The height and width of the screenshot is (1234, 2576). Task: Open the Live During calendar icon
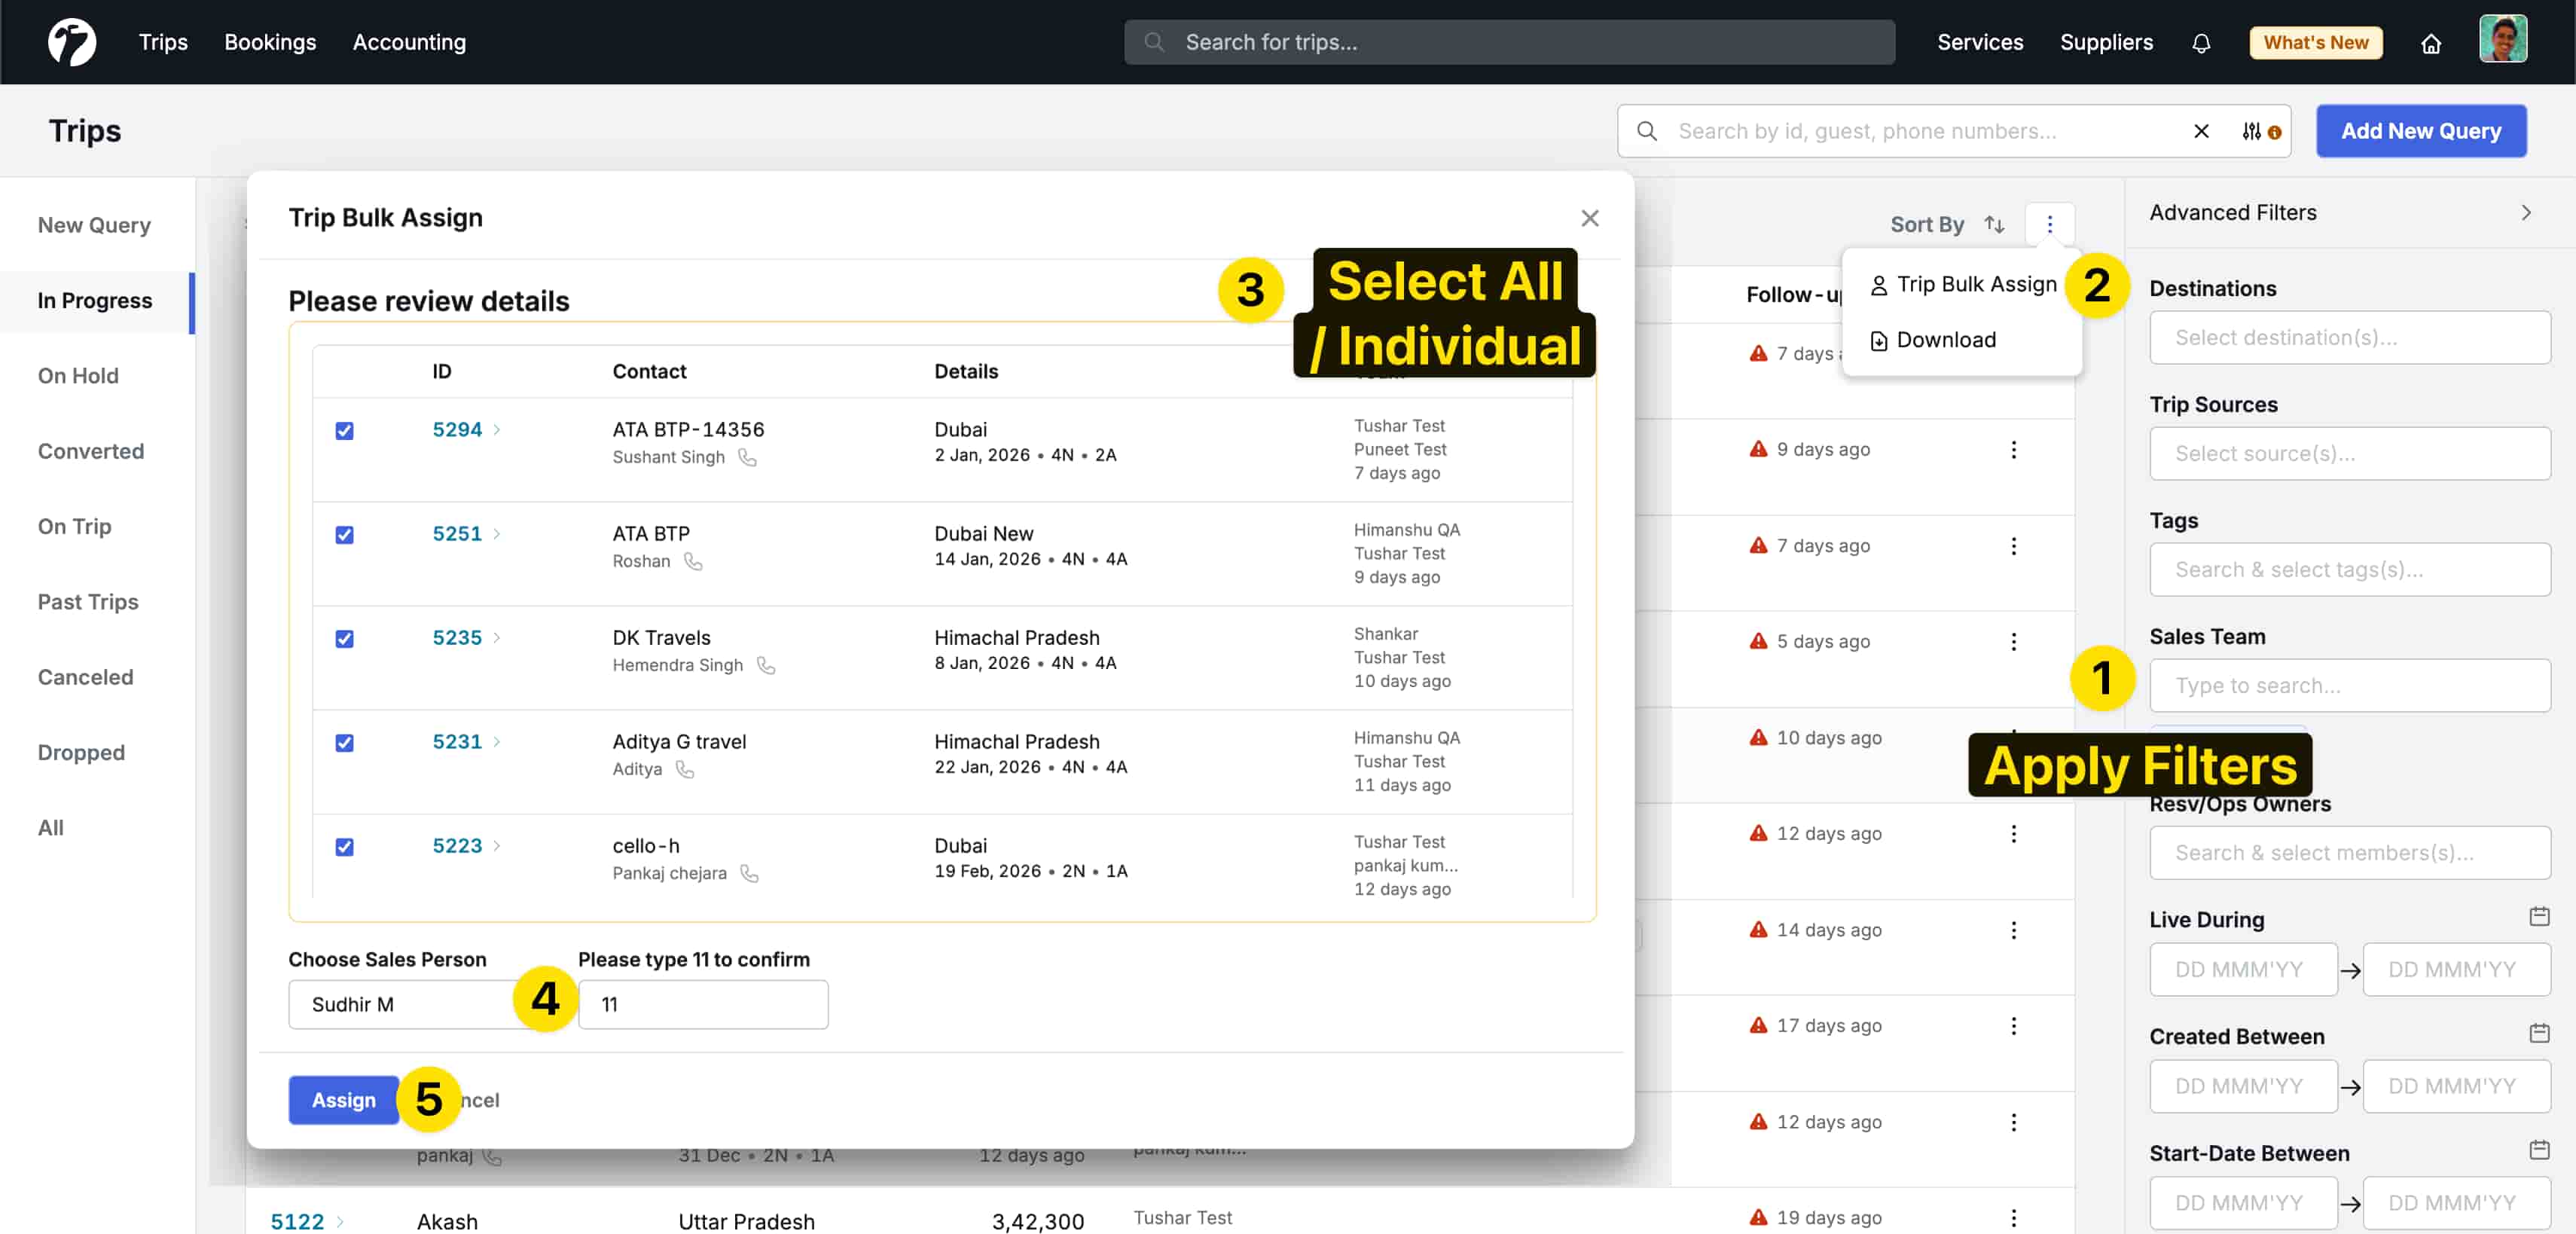[2539, 916]
